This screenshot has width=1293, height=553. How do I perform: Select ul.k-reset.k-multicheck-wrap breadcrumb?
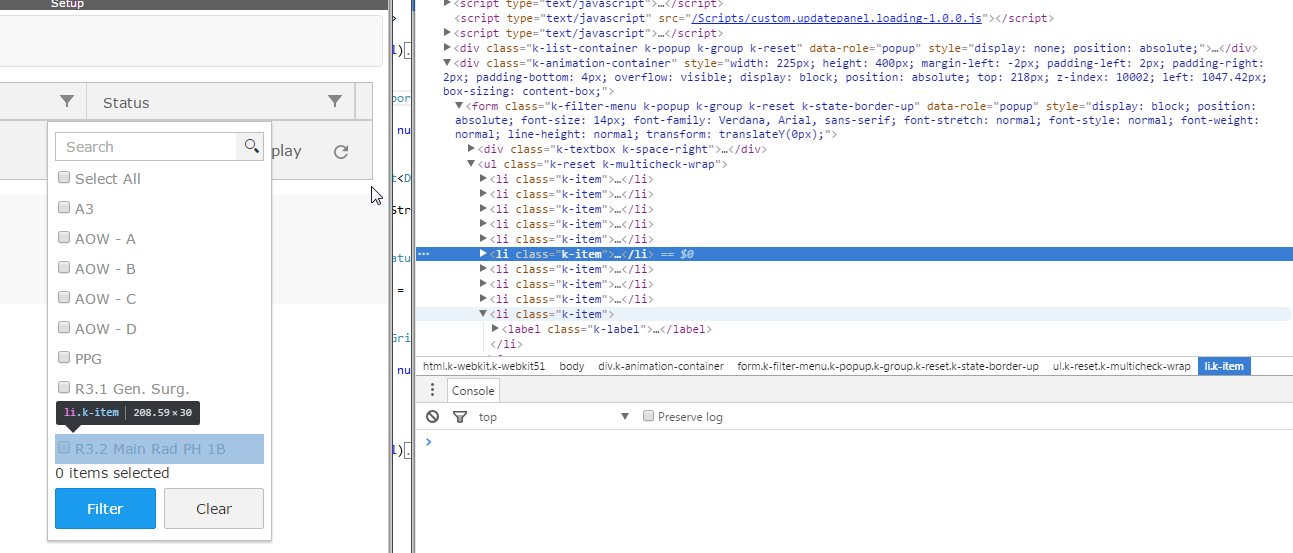(1122, 366)
